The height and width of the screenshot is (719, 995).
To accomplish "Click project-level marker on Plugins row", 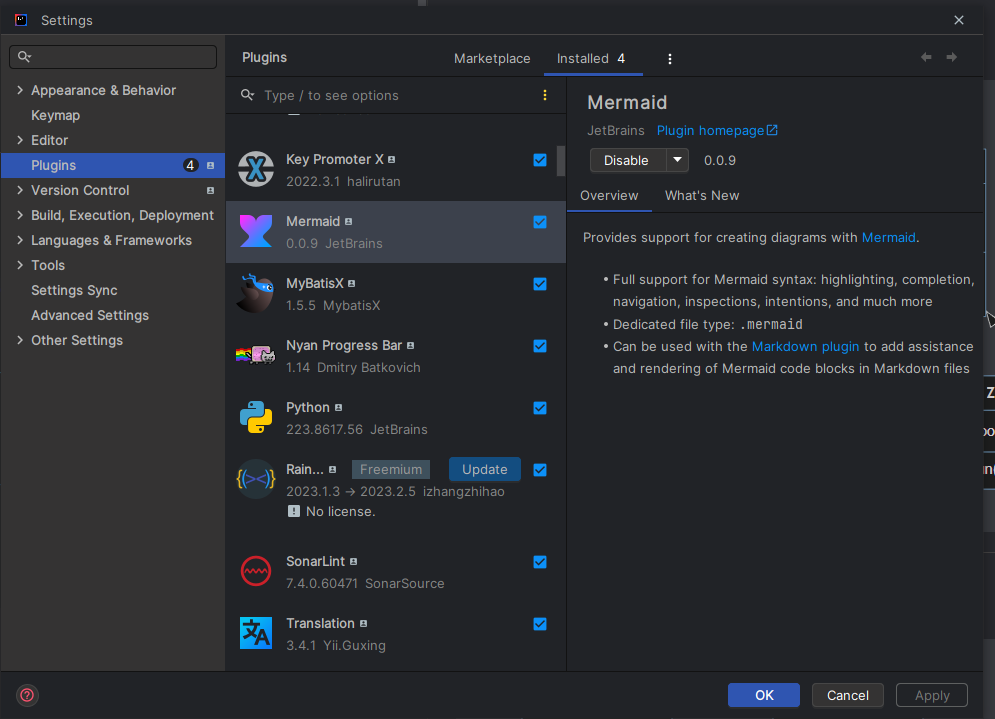I will 210,166.
